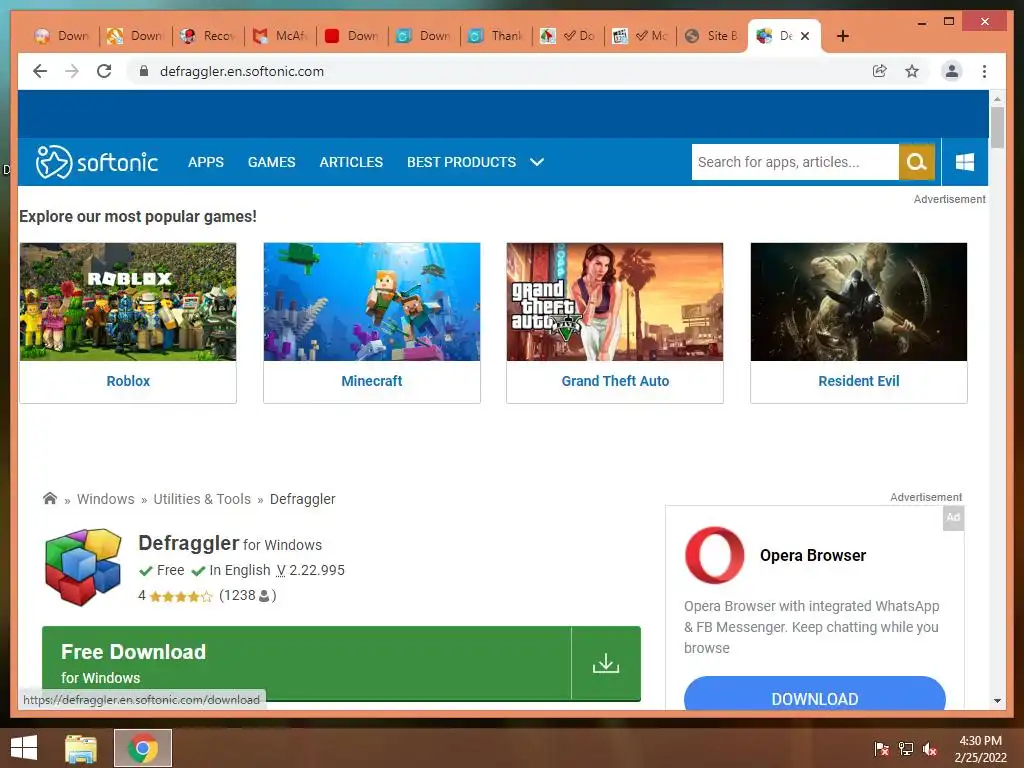This screenshot has height=768, width=1024.
Task: Open Windows Start button
Action: (x=24, y=748)
